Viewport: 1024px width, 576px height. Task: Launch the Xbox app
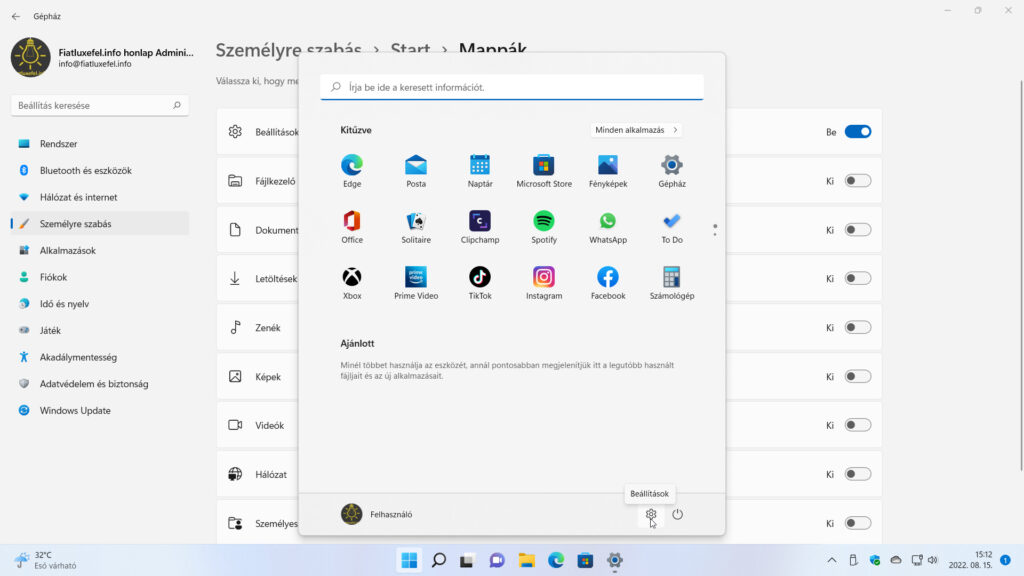click(x=351, y=283)
